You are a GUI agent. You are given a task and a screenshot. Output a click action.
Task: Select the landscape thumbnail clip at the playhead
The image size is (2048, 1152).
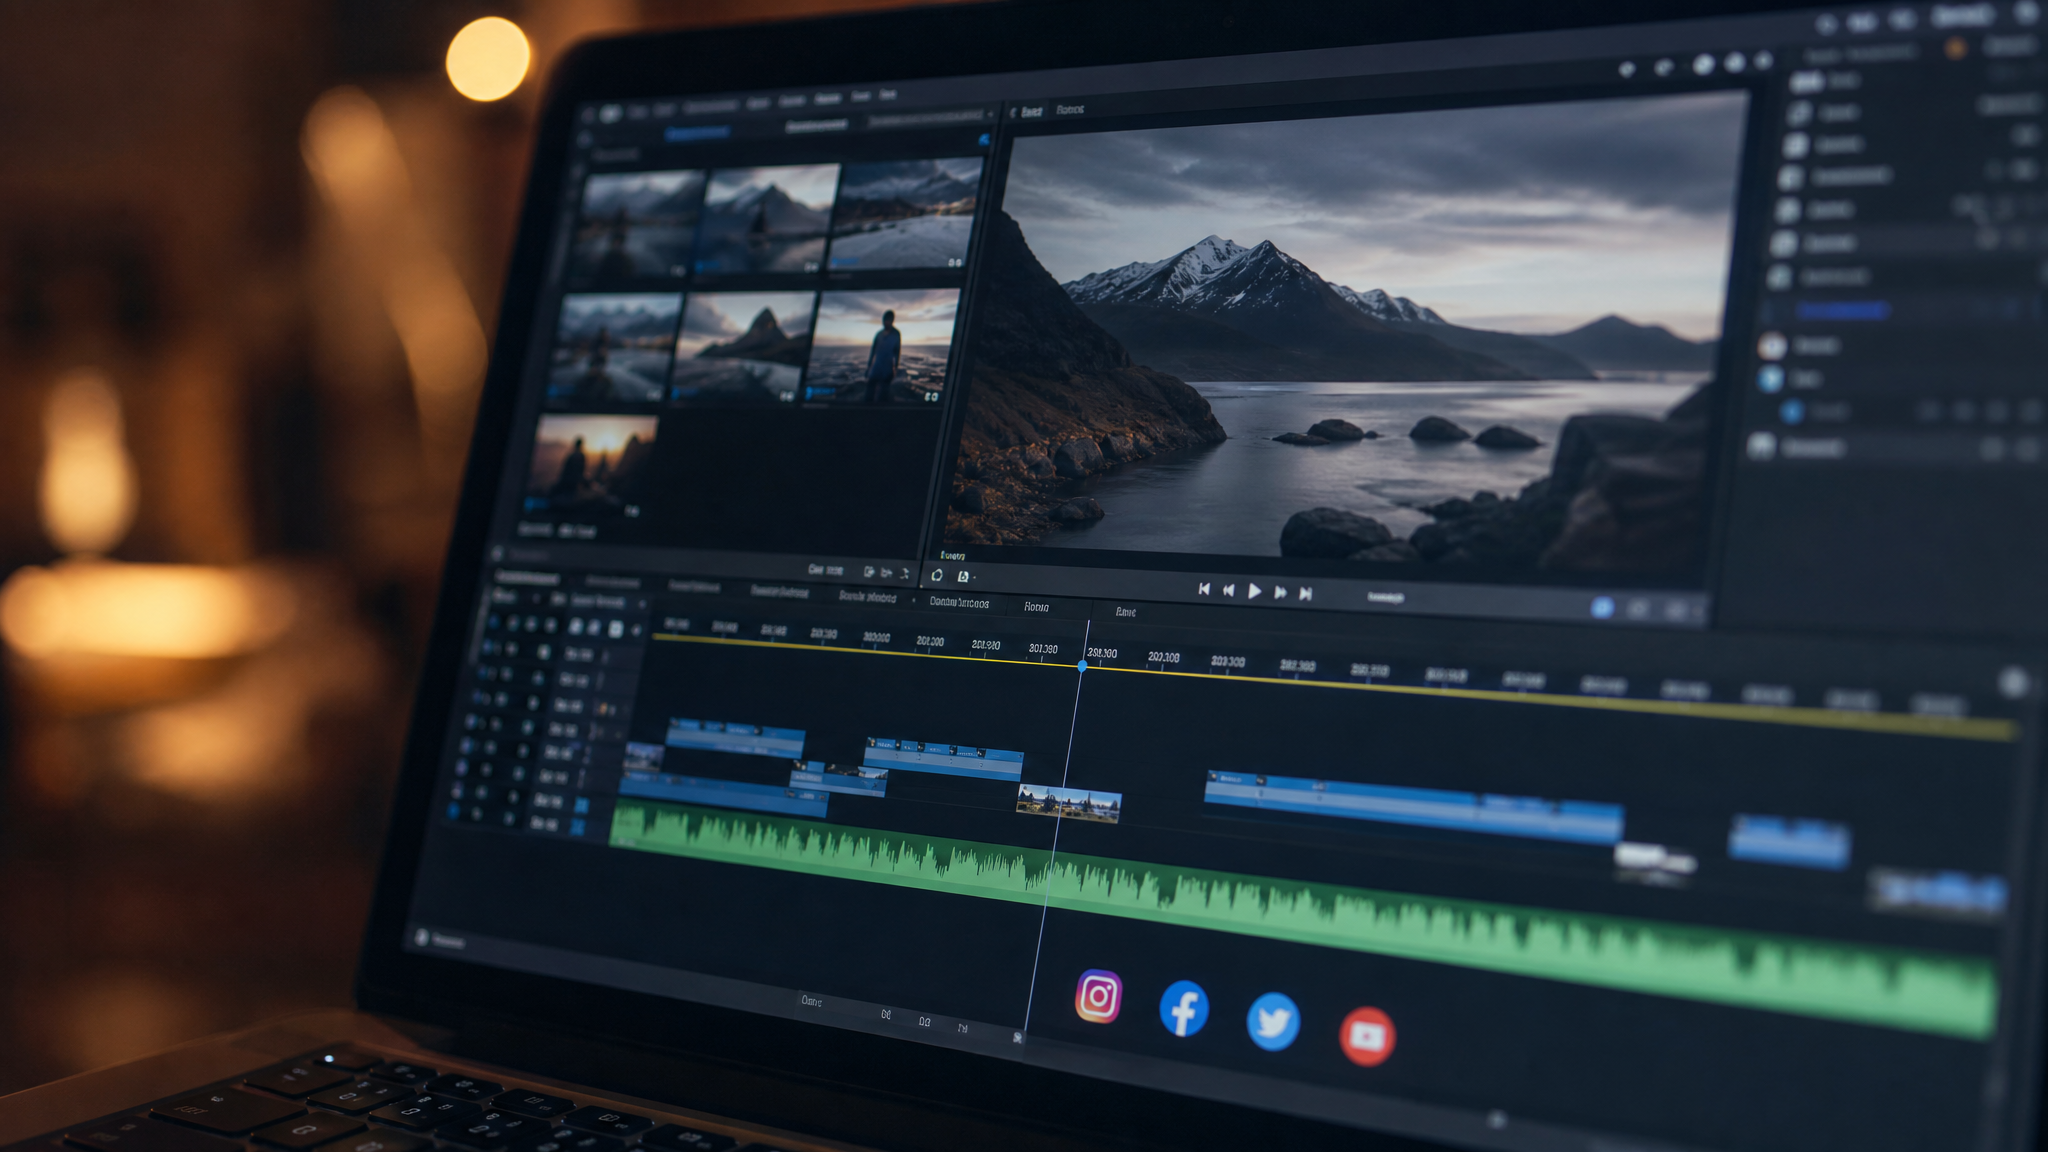1068,803
